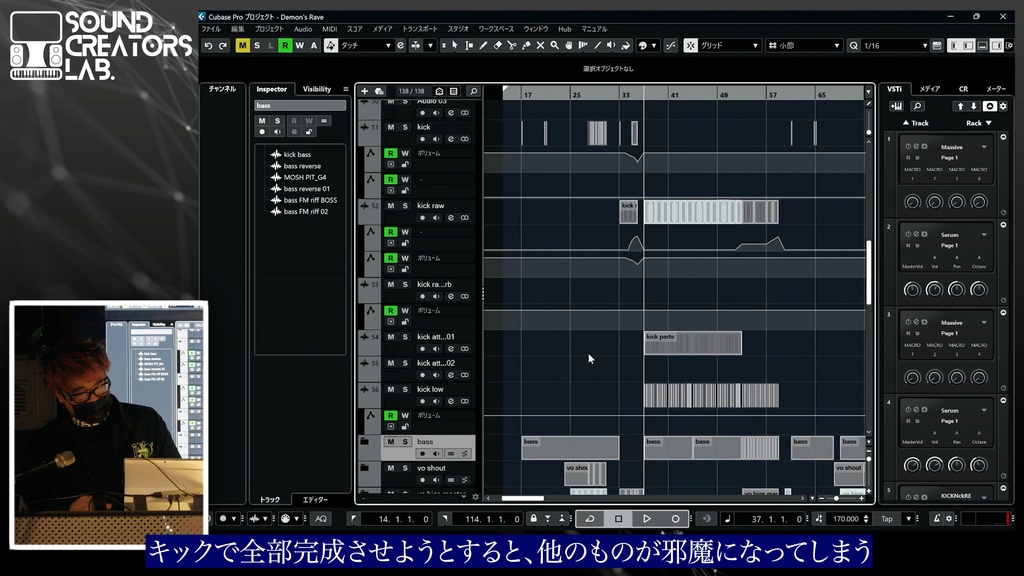Open the MIDI menu
The height and width of the screenshot is (576, 1024).
pos(331,29)
